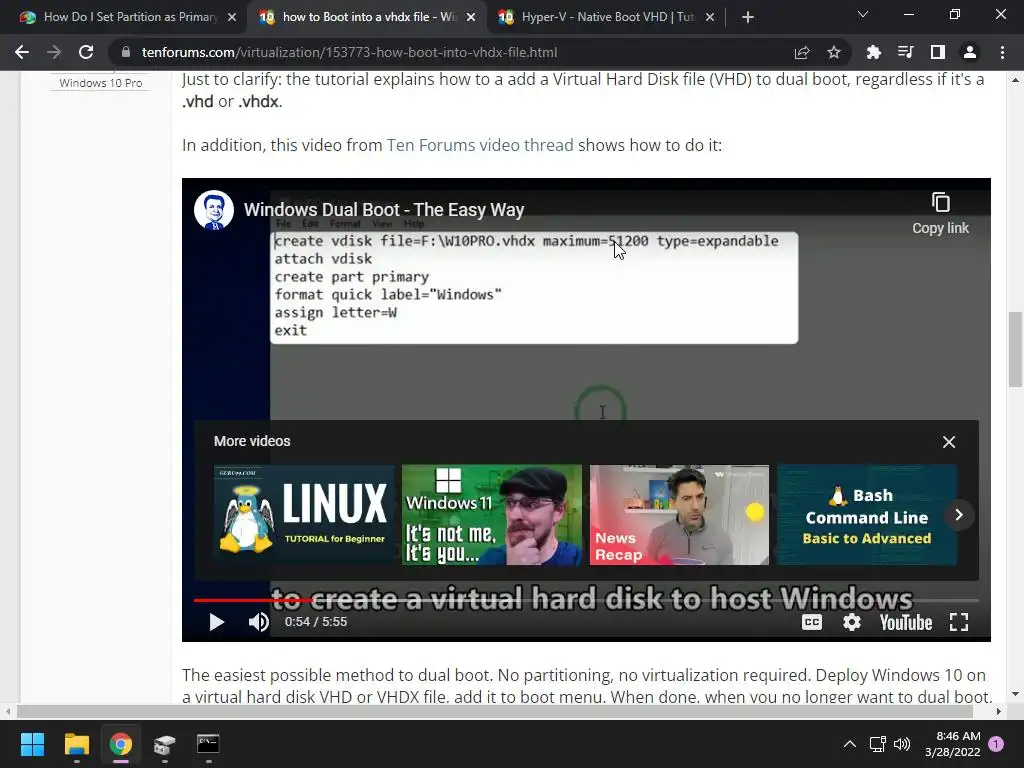Viewport: 1024px width, 768px height.
Task: Open the Linux Tutorial for Beginner video
Action: coord(304,515)
